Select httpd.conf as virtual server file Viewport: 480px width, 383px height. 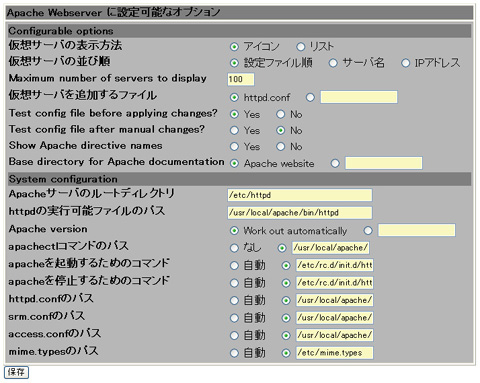click(234, 97)
